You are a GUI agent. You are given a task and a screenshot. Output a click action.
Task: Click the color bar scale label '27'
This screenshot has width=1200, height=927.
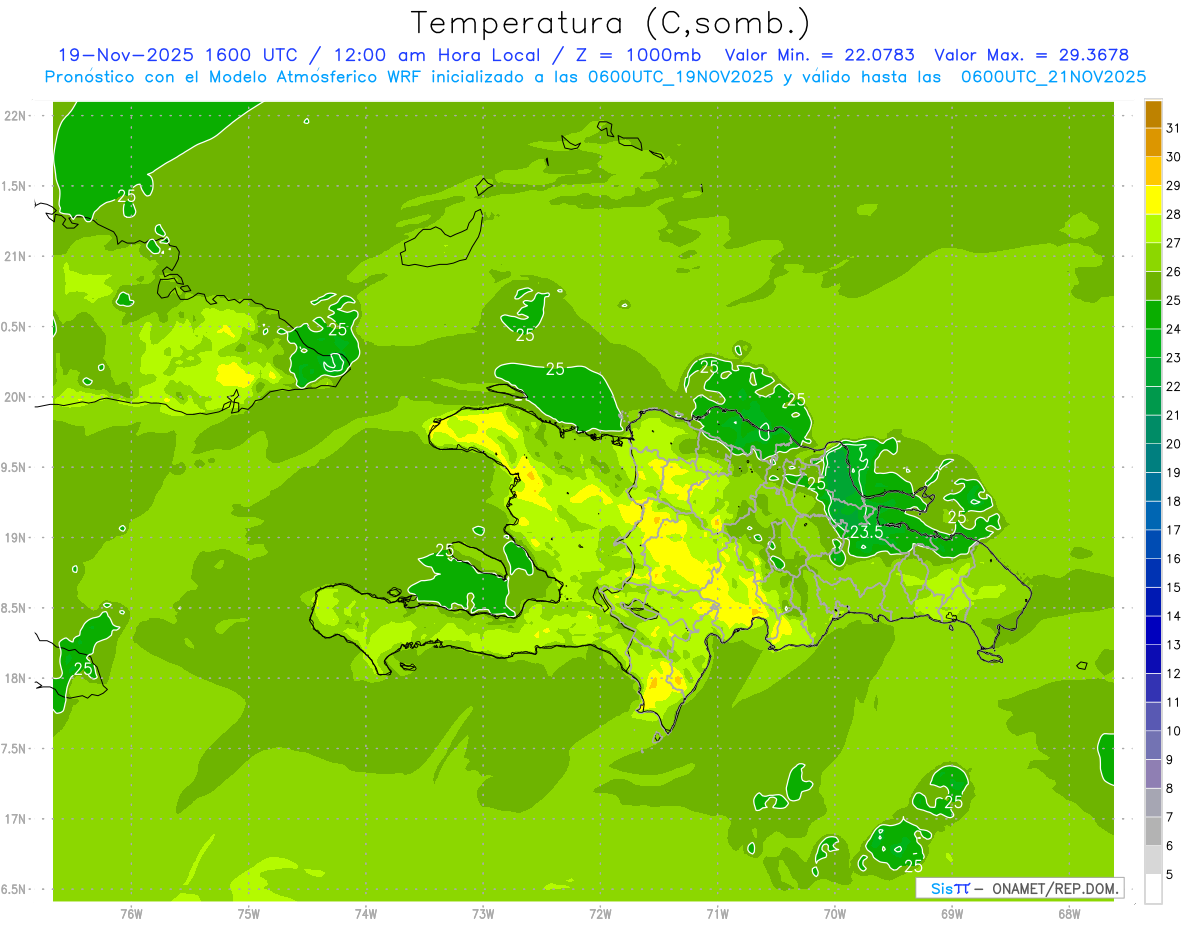tap(1174, 243)
